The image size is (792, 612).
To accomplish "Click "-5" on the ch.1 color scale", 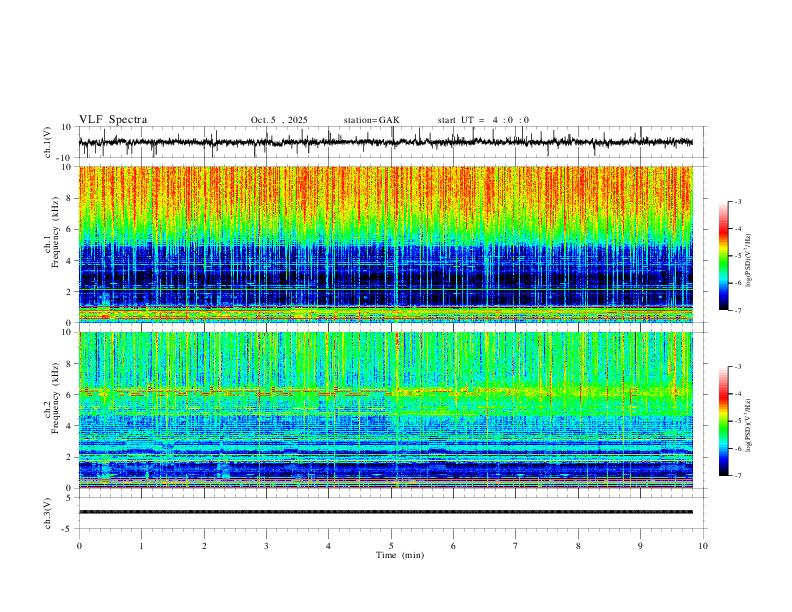I will tap(737, 256).
